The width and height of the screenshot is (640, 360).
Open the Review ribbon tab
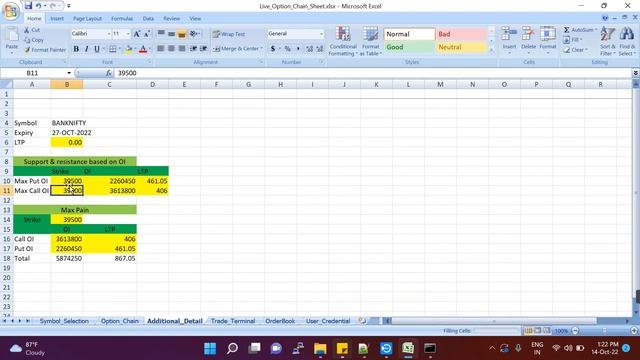click(171, 19)
